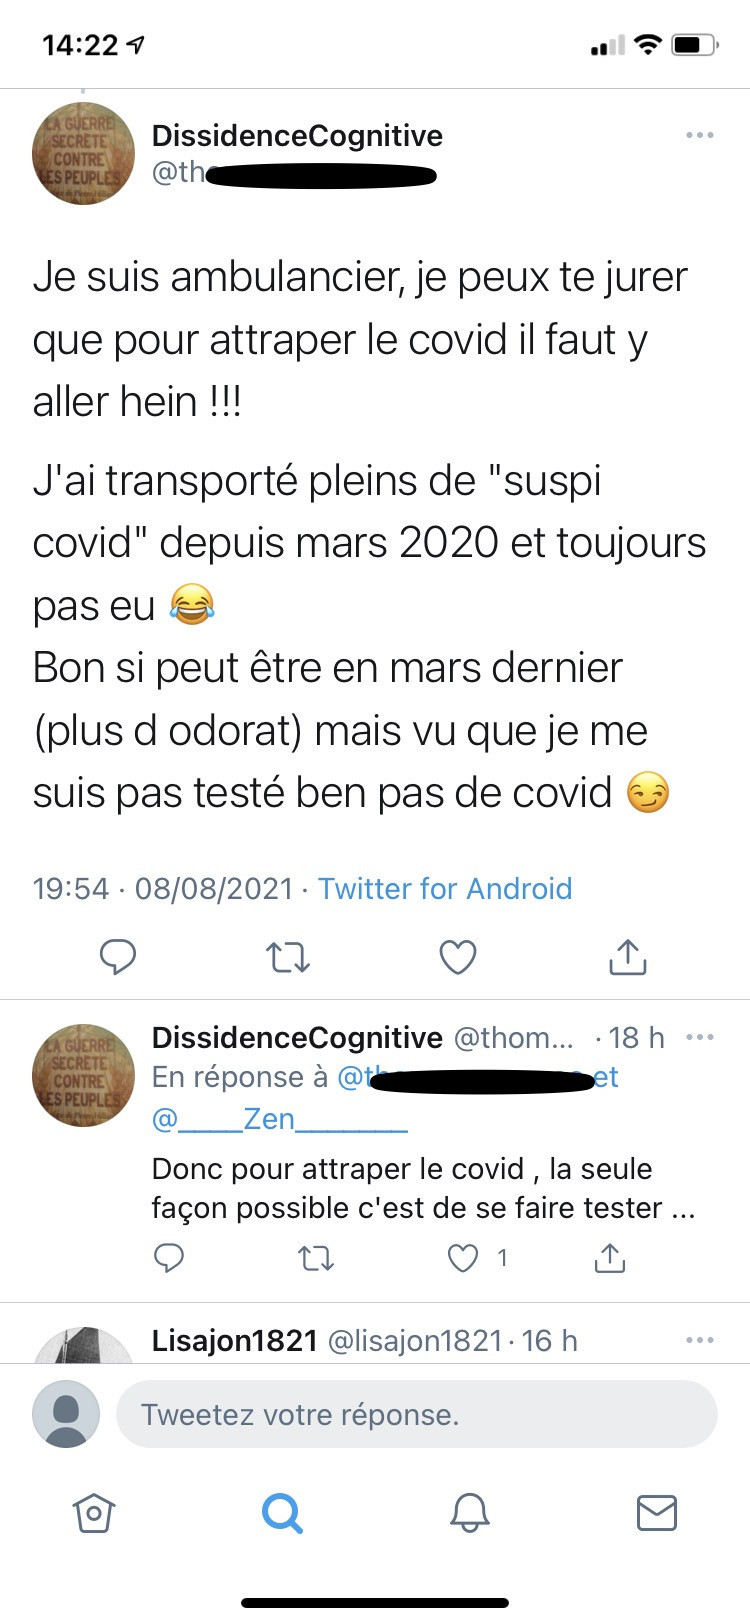Viewport: 750px width, 1624px height.
Task: Share the 18 h reply tweet
Action: (609, 1257)
